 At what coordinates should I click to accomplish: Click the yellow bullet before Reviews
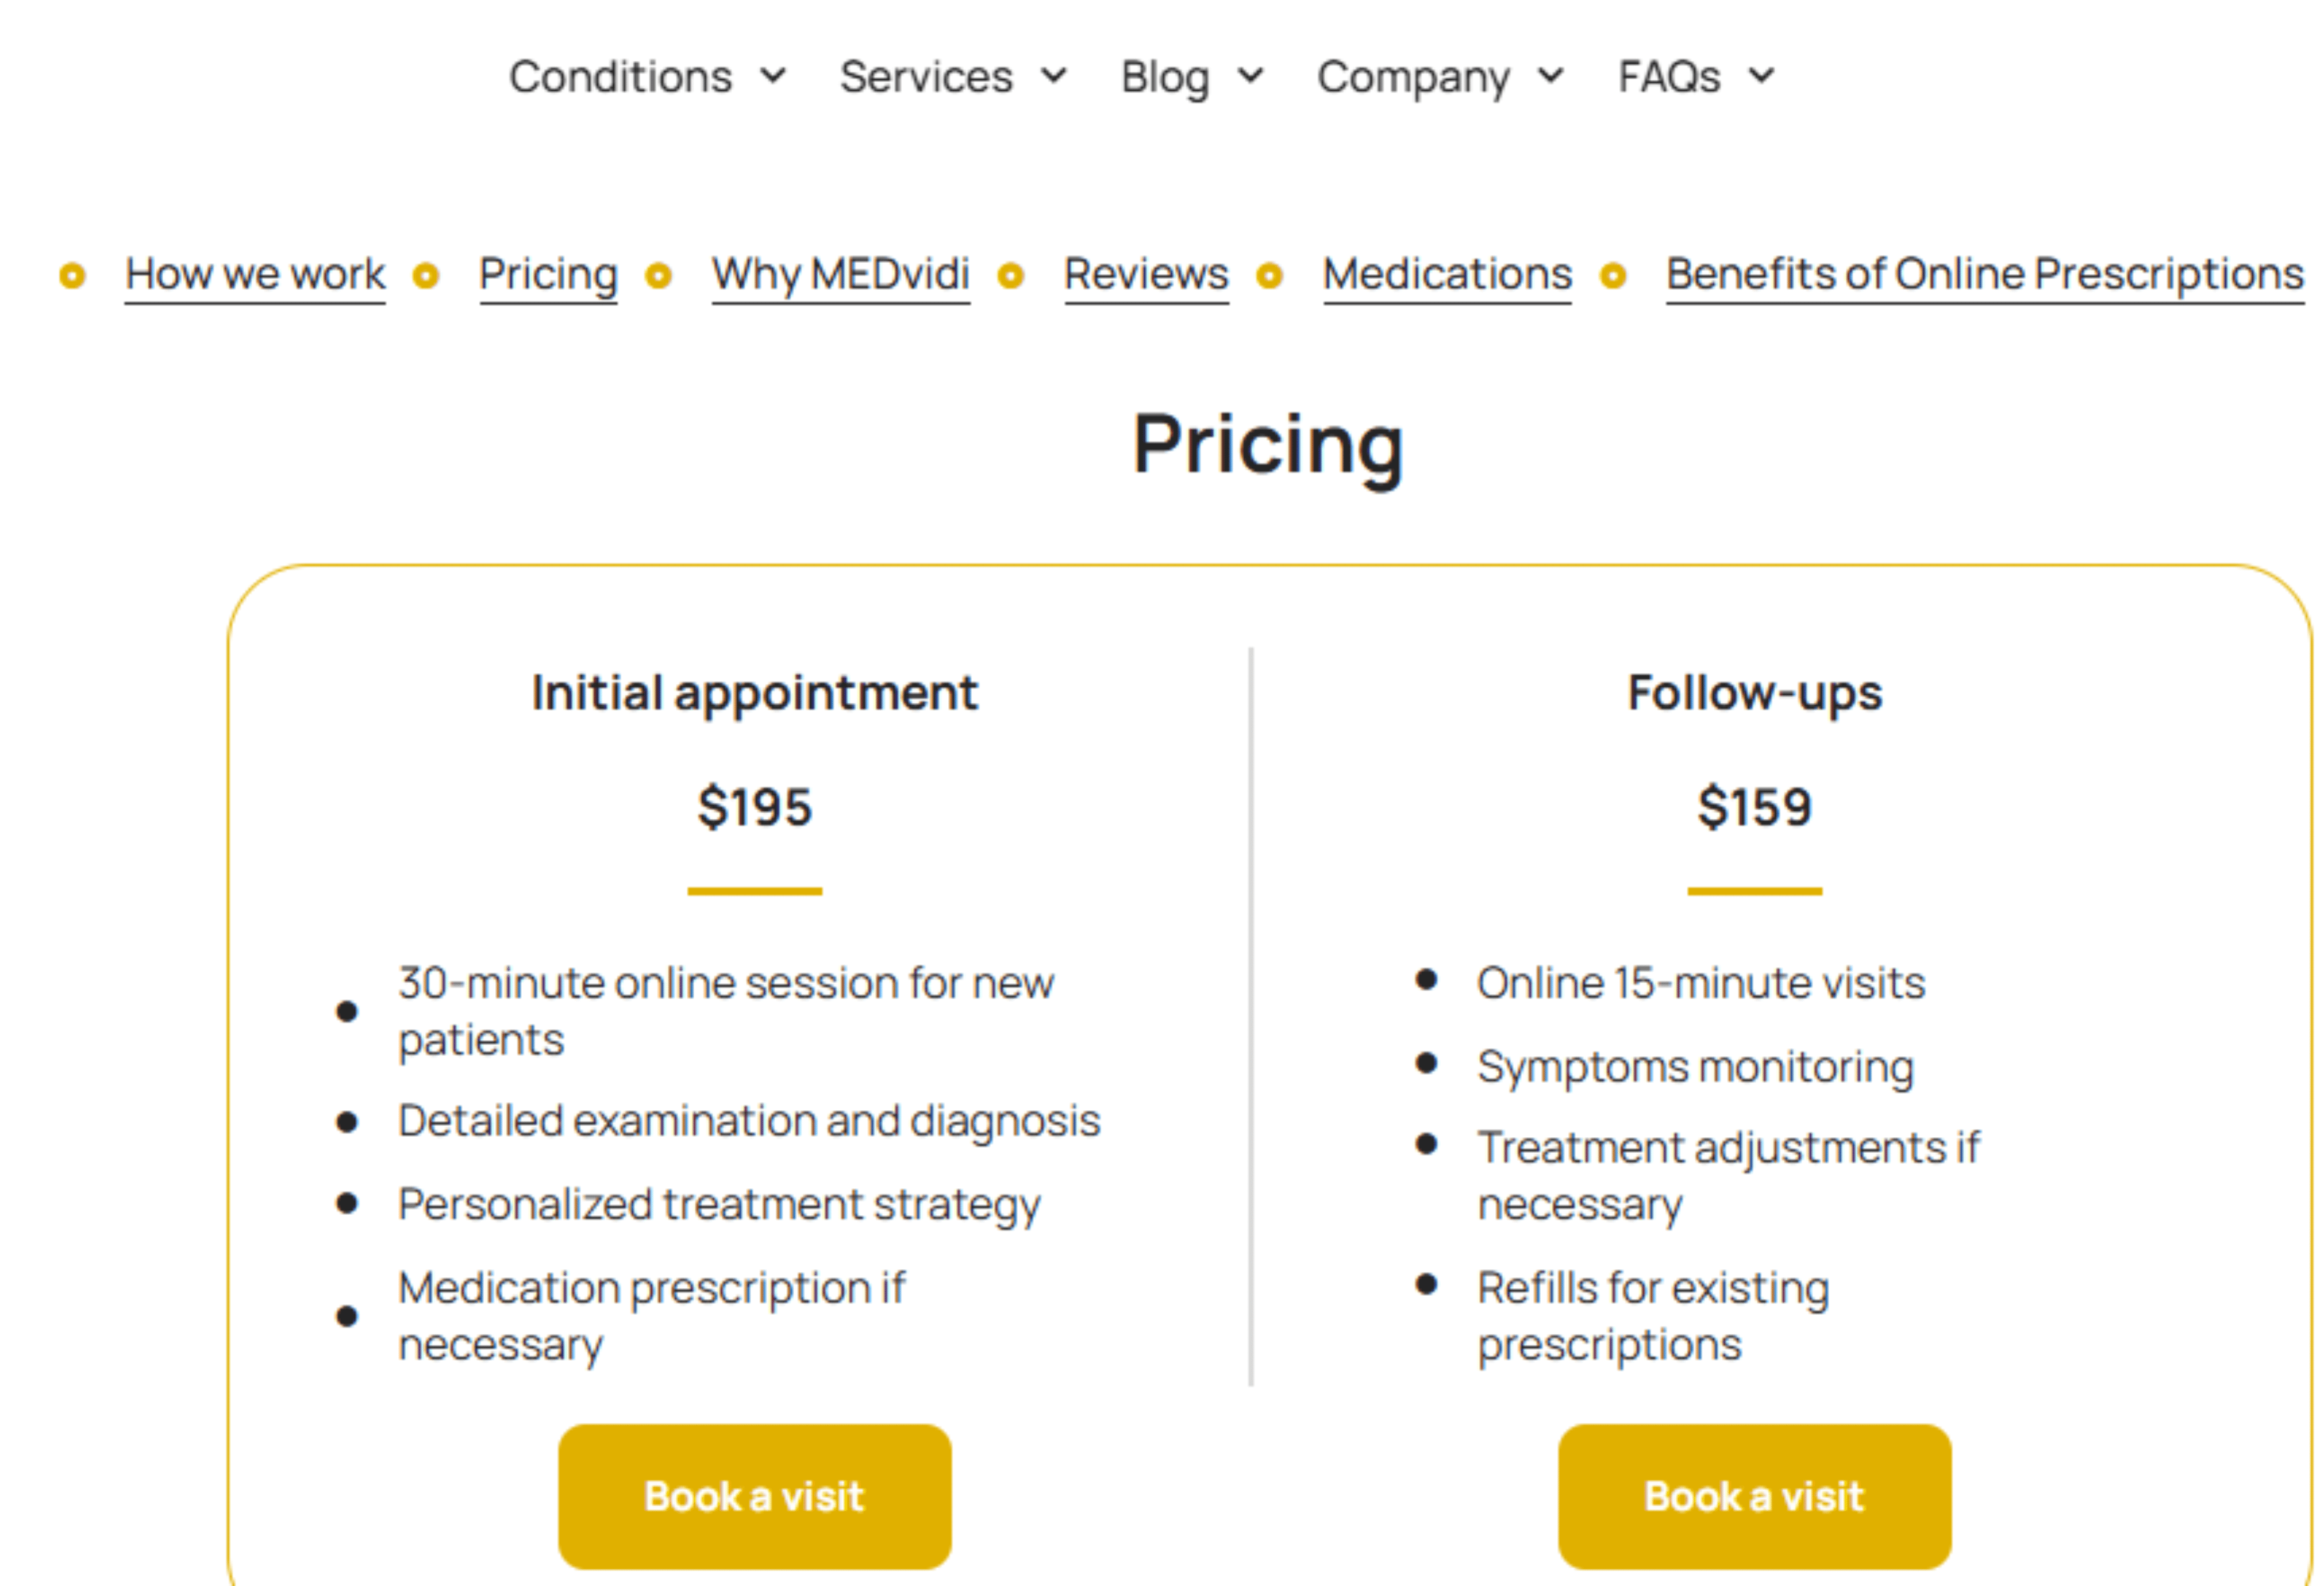pos(1011,275)
